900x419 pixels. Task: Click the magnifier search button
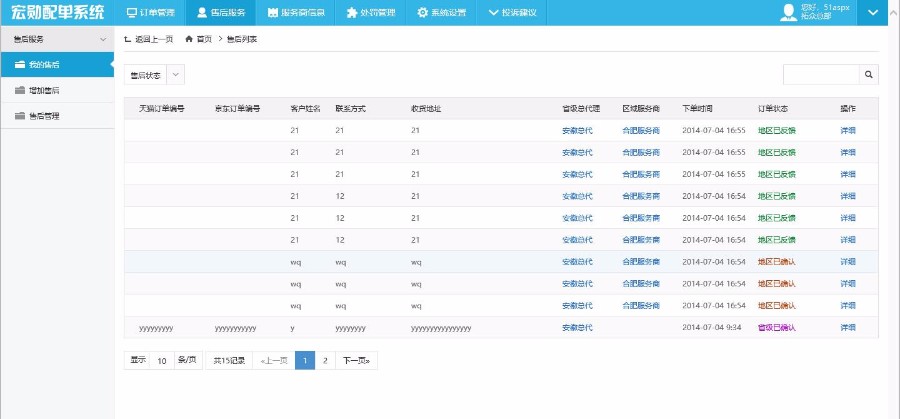[x=868, y=75]
